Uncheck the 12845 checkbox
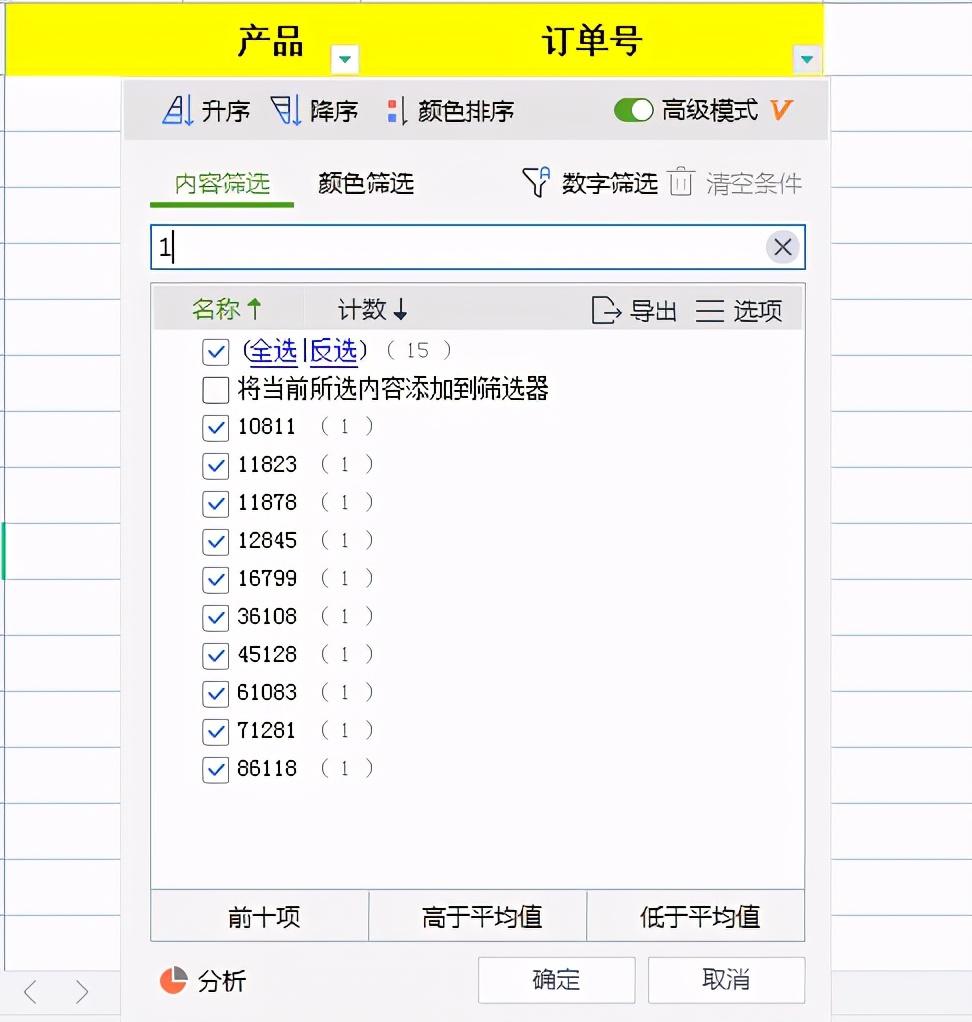Viewport: 972px width, 1022px height. point(215,541)
